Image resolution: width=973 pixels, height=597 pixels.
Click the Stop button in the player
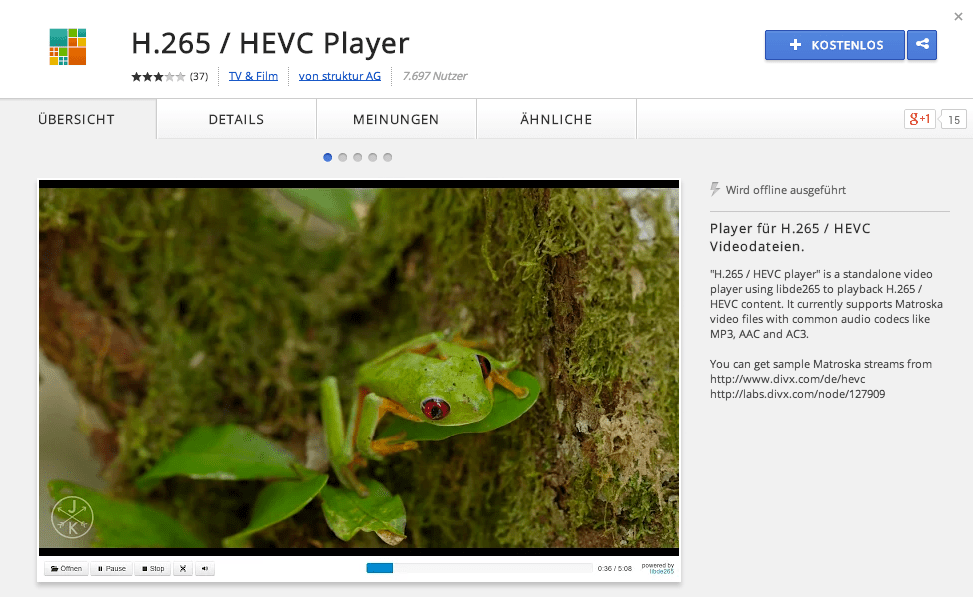coord(153,568)
